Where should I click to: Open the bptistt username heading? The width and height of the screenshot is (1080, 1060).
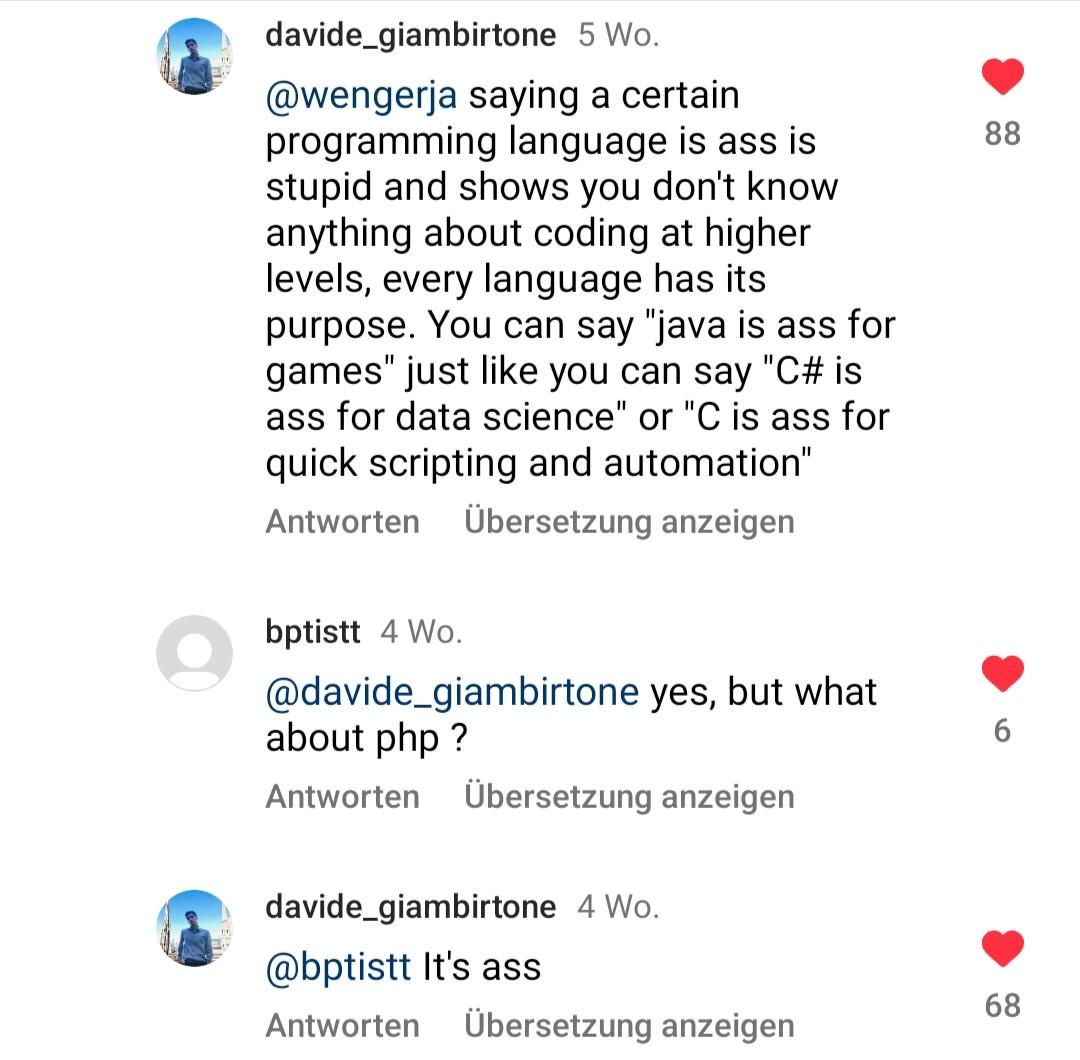(x=313, y=632)
